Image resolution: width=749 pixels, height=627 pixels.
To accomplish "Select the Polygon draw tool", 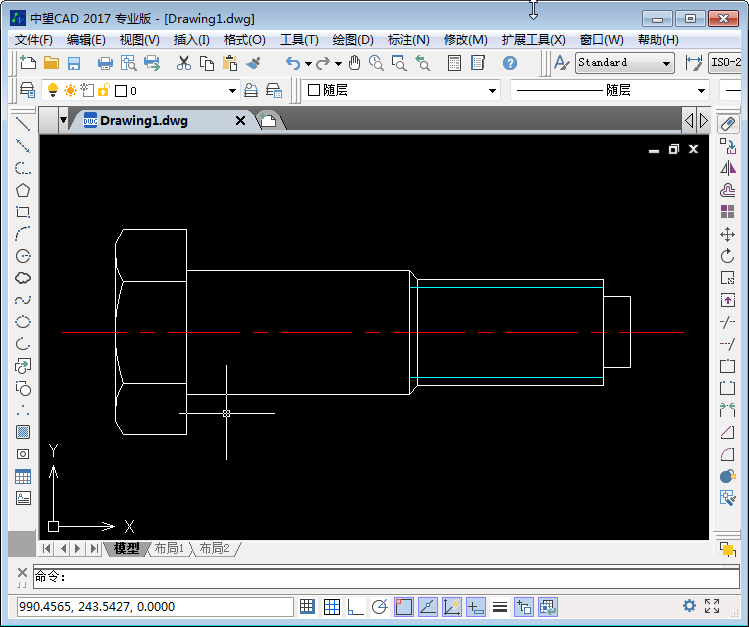I will pyautogui.click(x=23, y=190).
